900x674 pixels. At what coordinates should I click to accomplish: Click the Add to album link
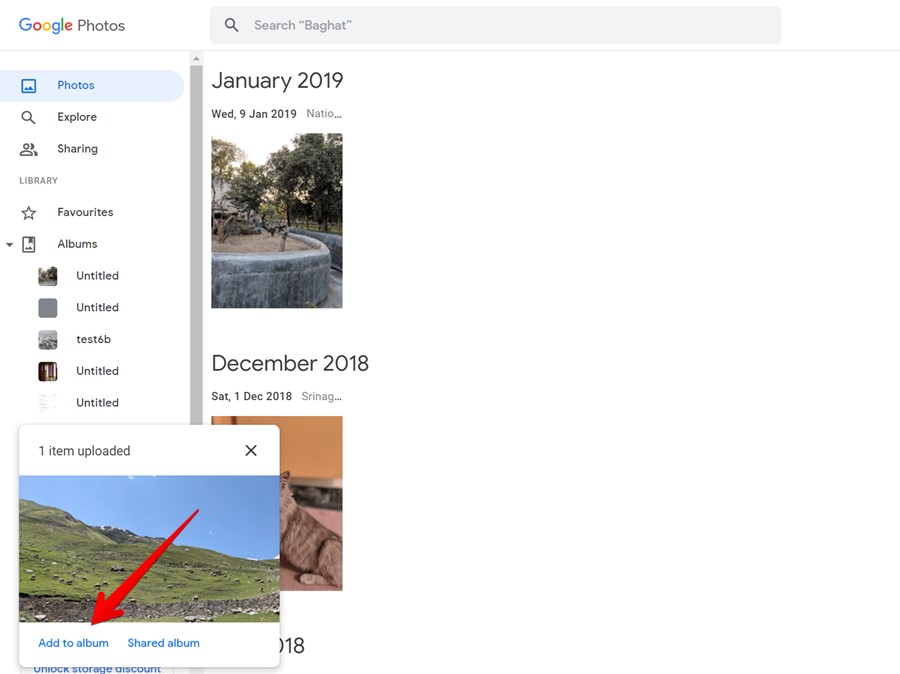click(73, 643)
